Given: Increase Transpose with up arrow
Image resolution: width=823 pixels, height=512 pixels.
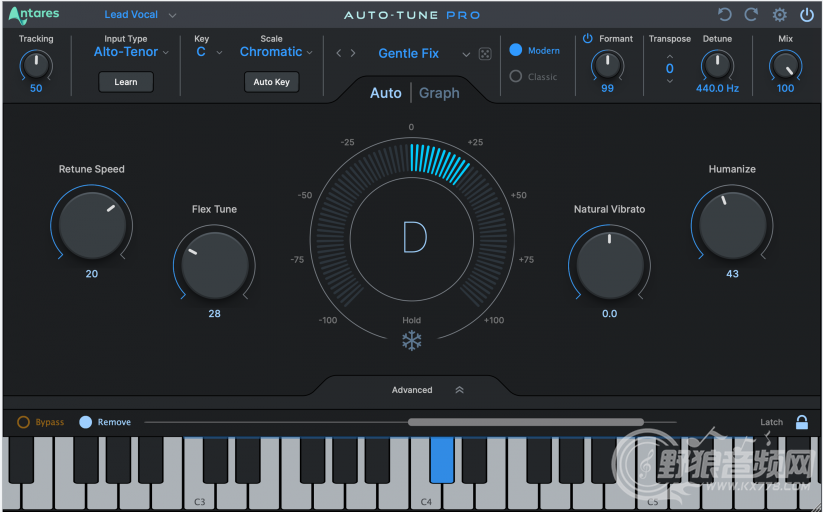Looking at the screenshot, I should coord(669,56).
